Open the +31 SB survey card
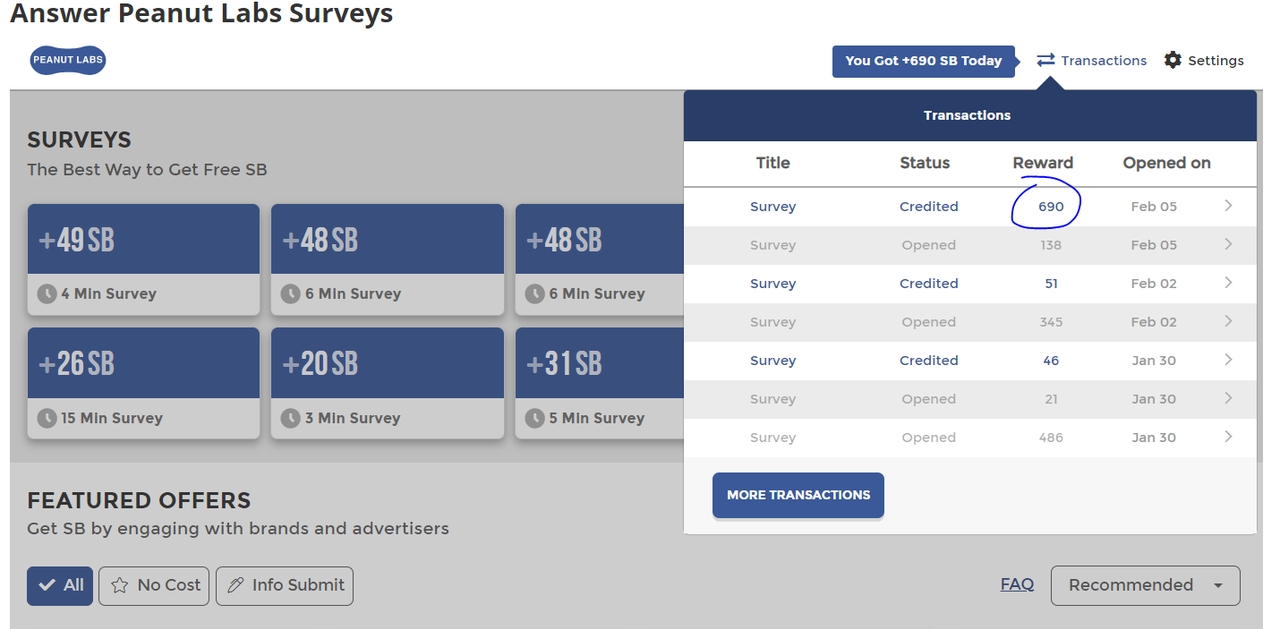This screenshot has height=629, width=1280. pos(599,383)
